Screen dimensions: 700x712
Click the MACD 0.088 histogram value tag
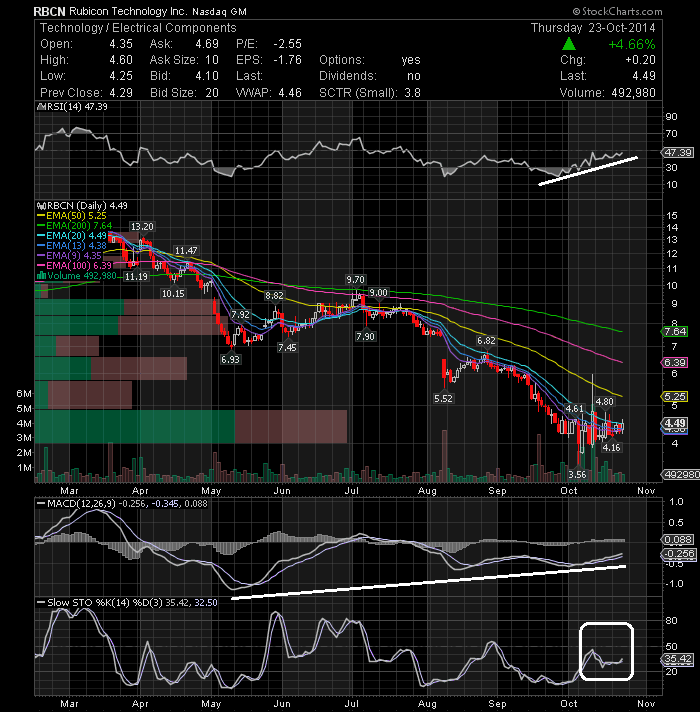pyautogui.click(x=678, y=539)
